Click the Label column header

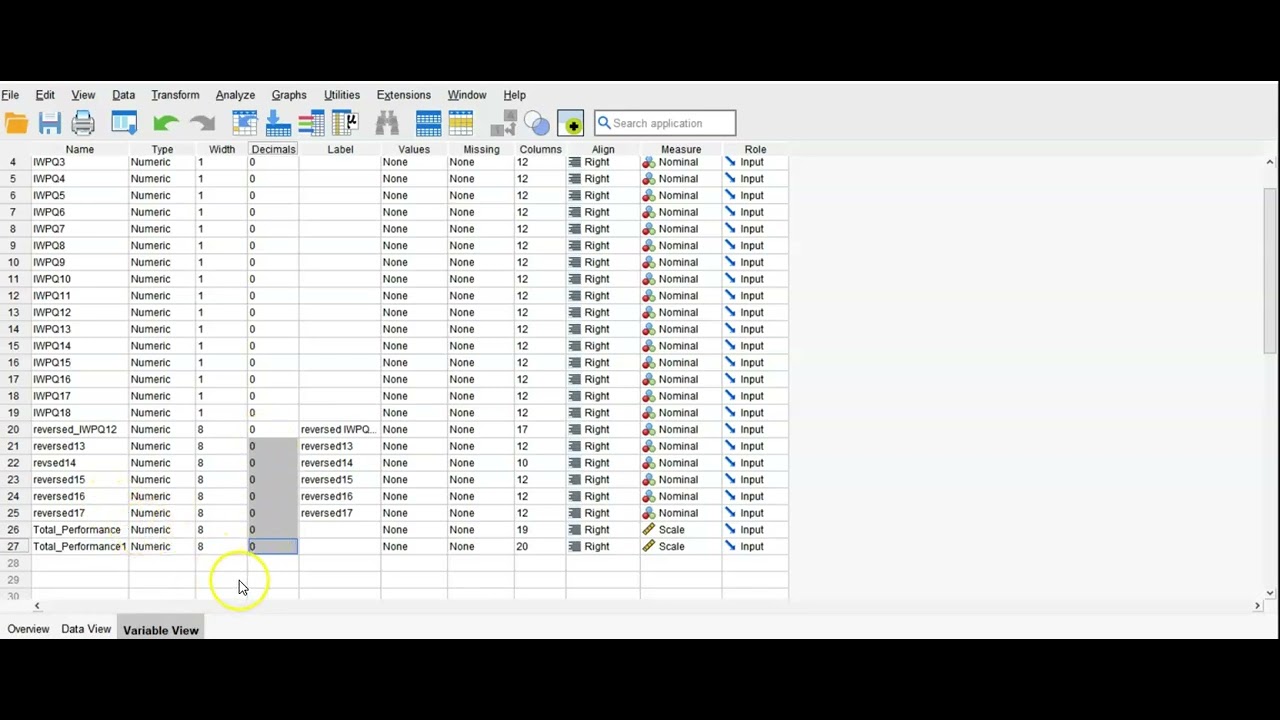click(340, 149)
